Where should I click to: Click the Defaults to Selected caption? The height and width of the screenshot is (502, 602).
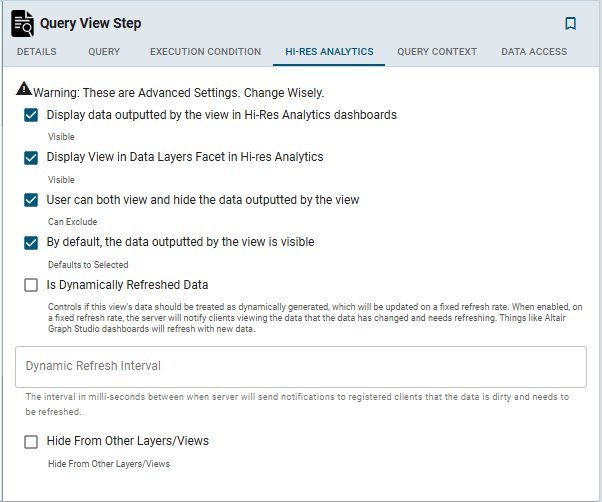click(88, 265)
